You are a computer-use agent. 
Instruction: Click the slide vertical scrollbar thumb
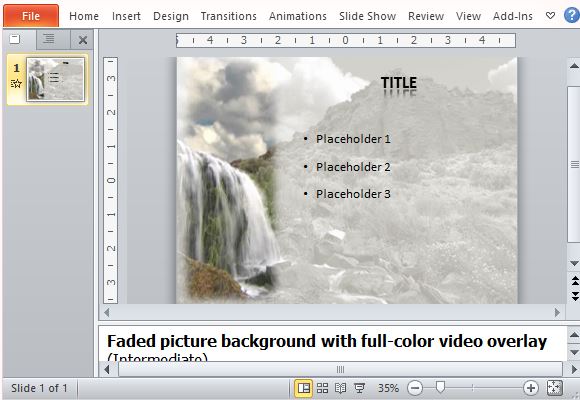(x=574, y=164)
